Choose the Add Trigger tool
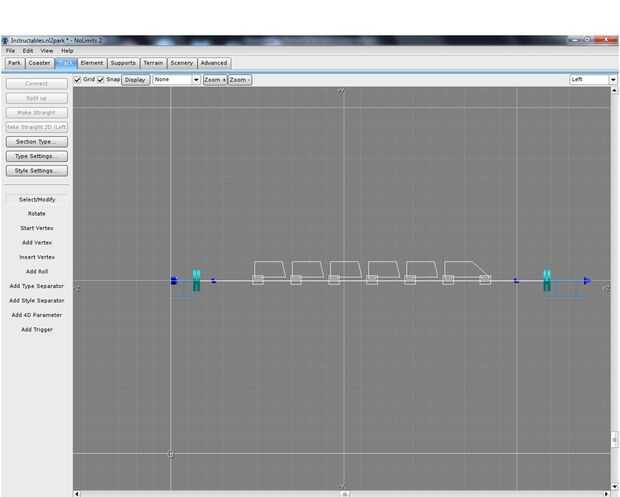The width and height of the screenshot is (620, 497). pos(37,329)
